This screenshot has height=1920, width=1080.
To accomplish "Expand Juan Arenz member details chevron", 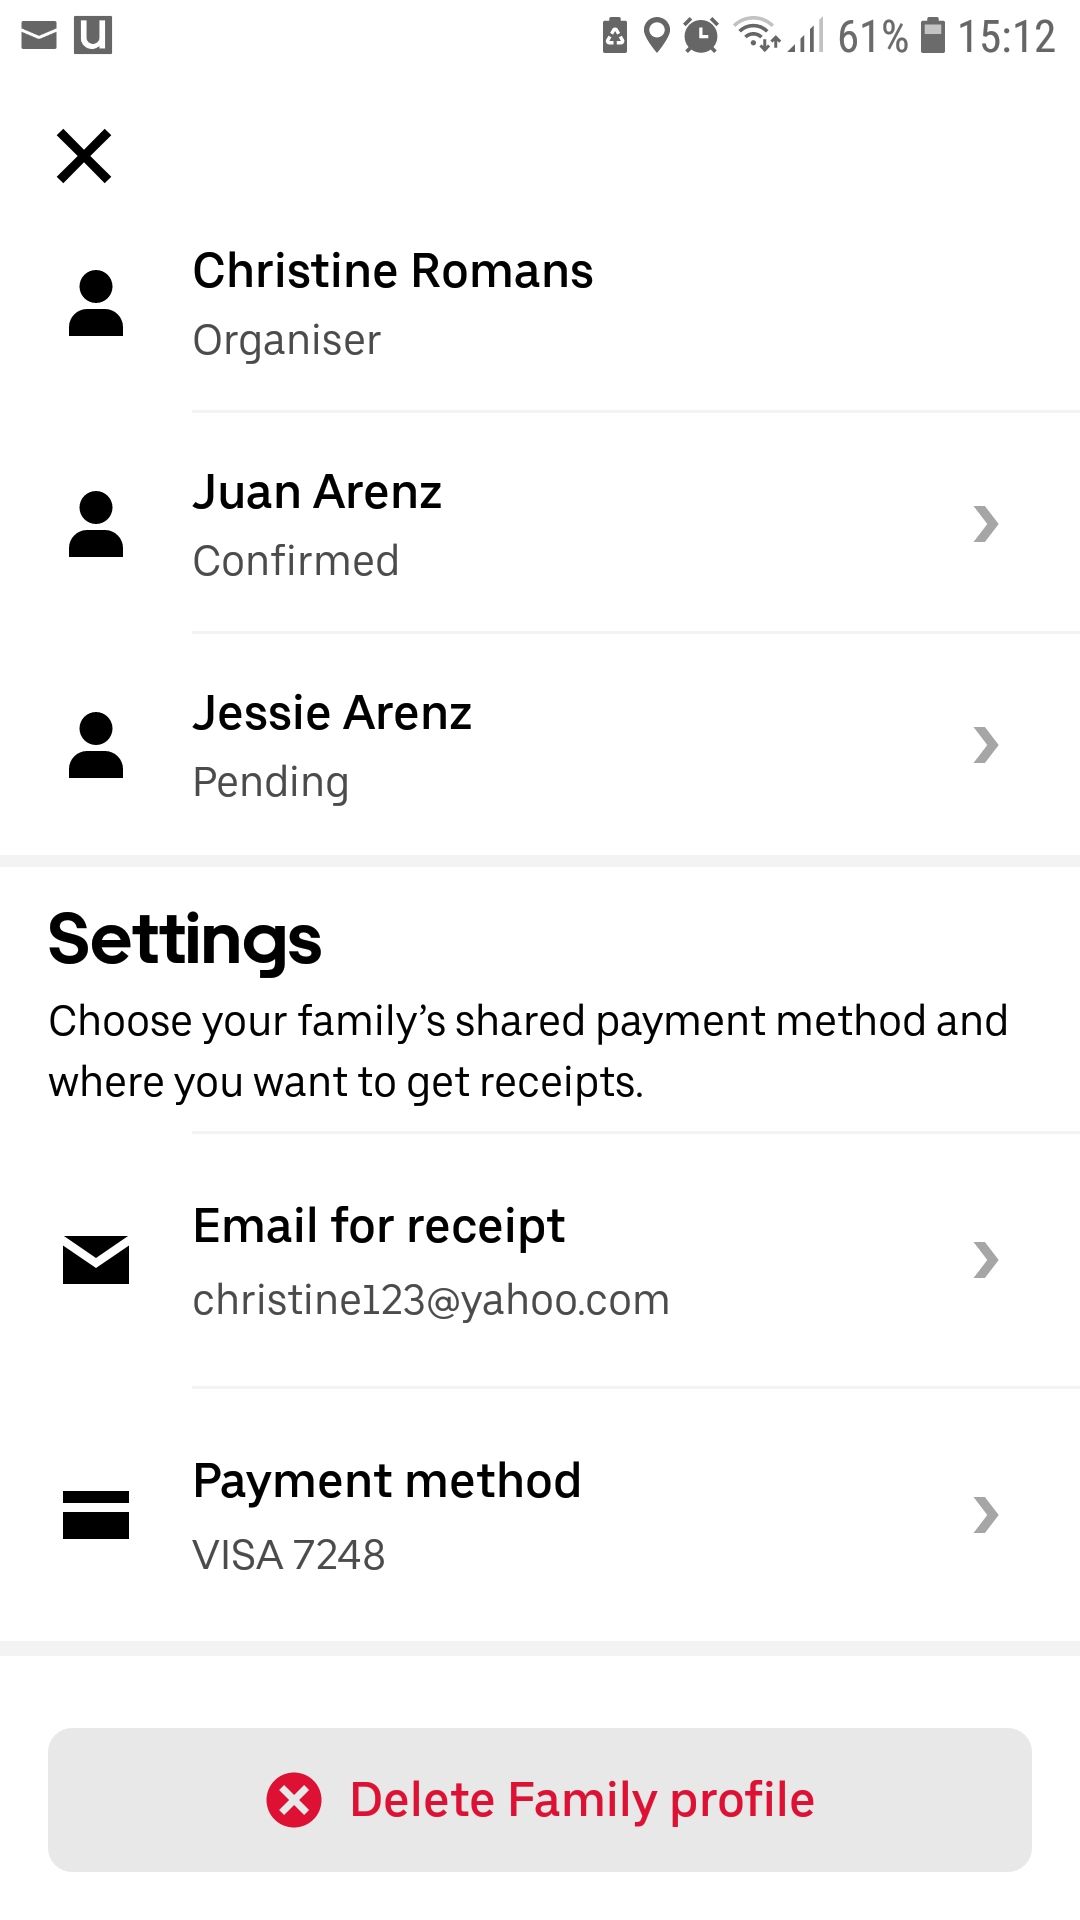I will 986,524.
